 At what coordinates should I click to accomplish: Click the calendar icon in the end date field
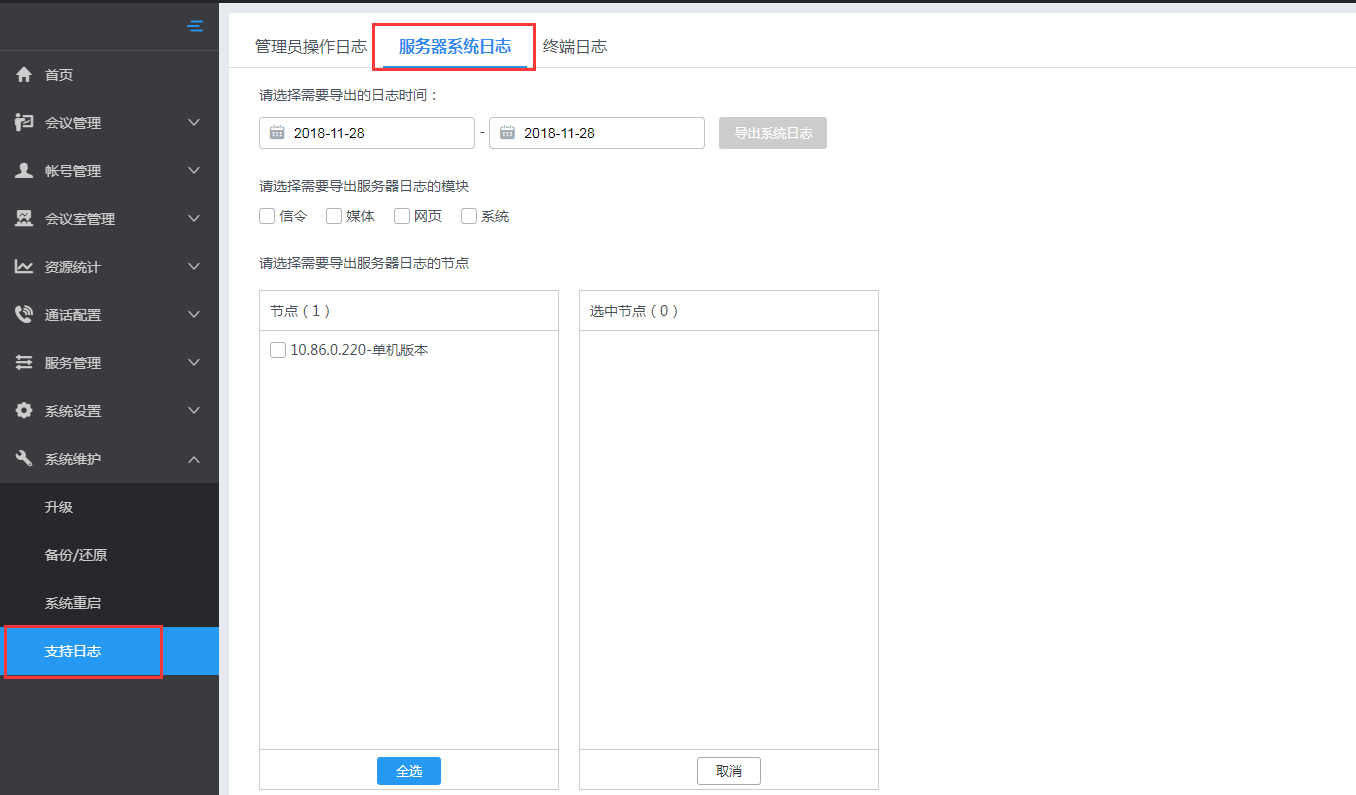[507, 132]
